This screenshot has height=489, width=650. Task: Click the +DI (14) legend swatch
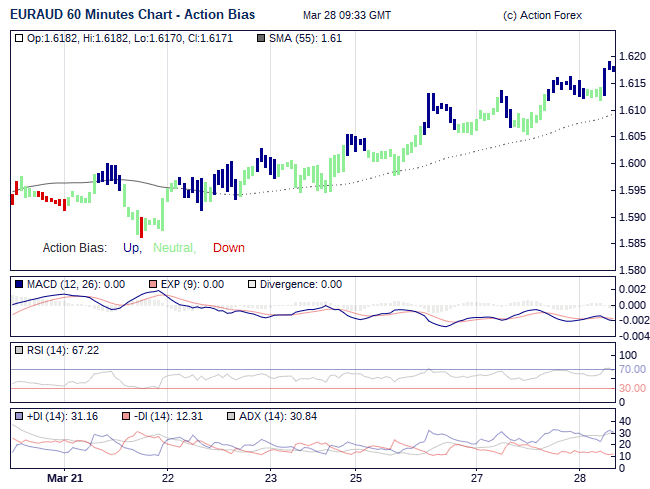pos(20,416)
